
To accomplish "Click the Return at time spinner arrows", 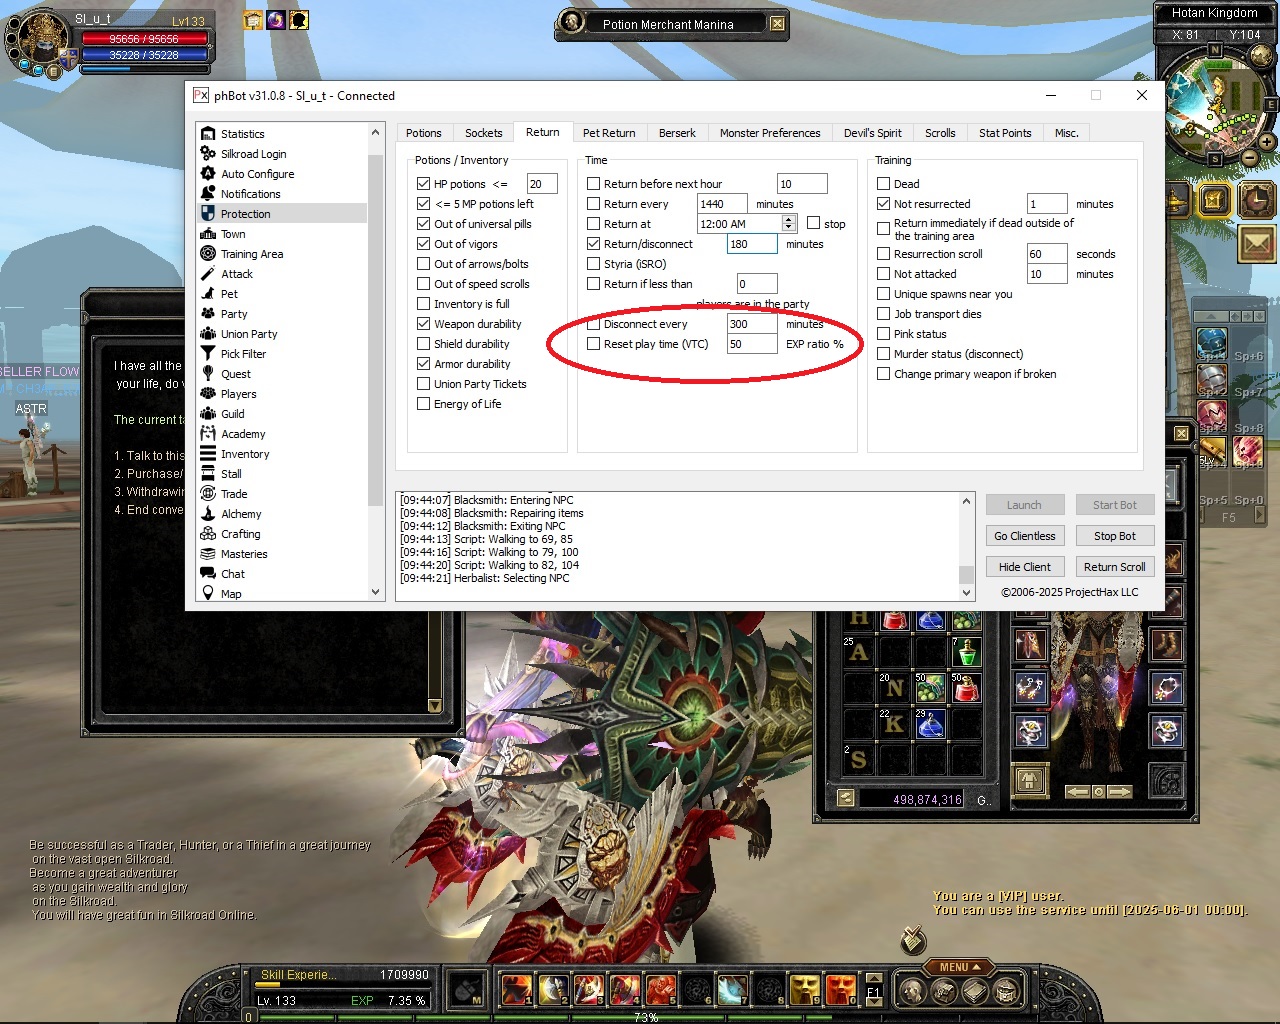I will 789,224.
